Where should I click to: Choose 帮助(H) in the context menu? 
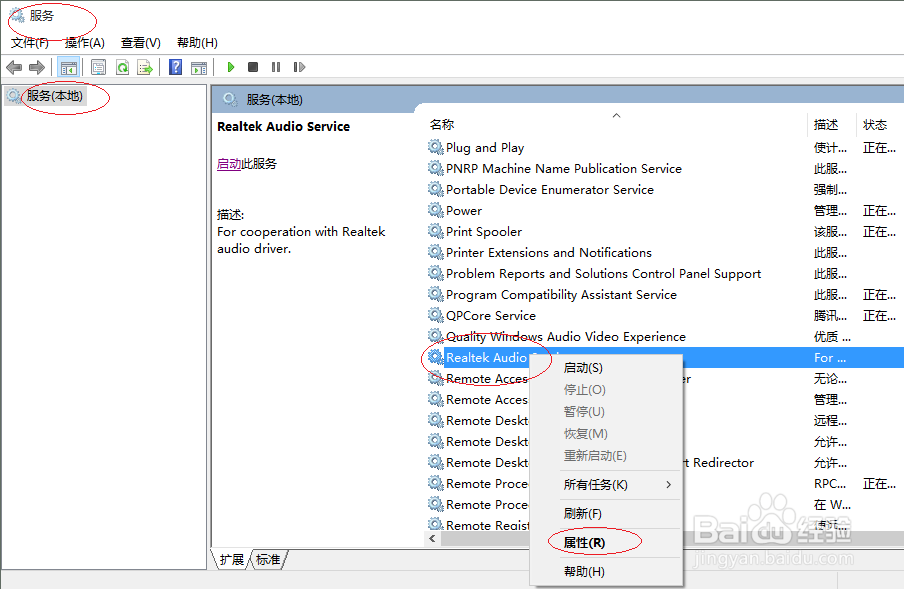coord(606,571)
